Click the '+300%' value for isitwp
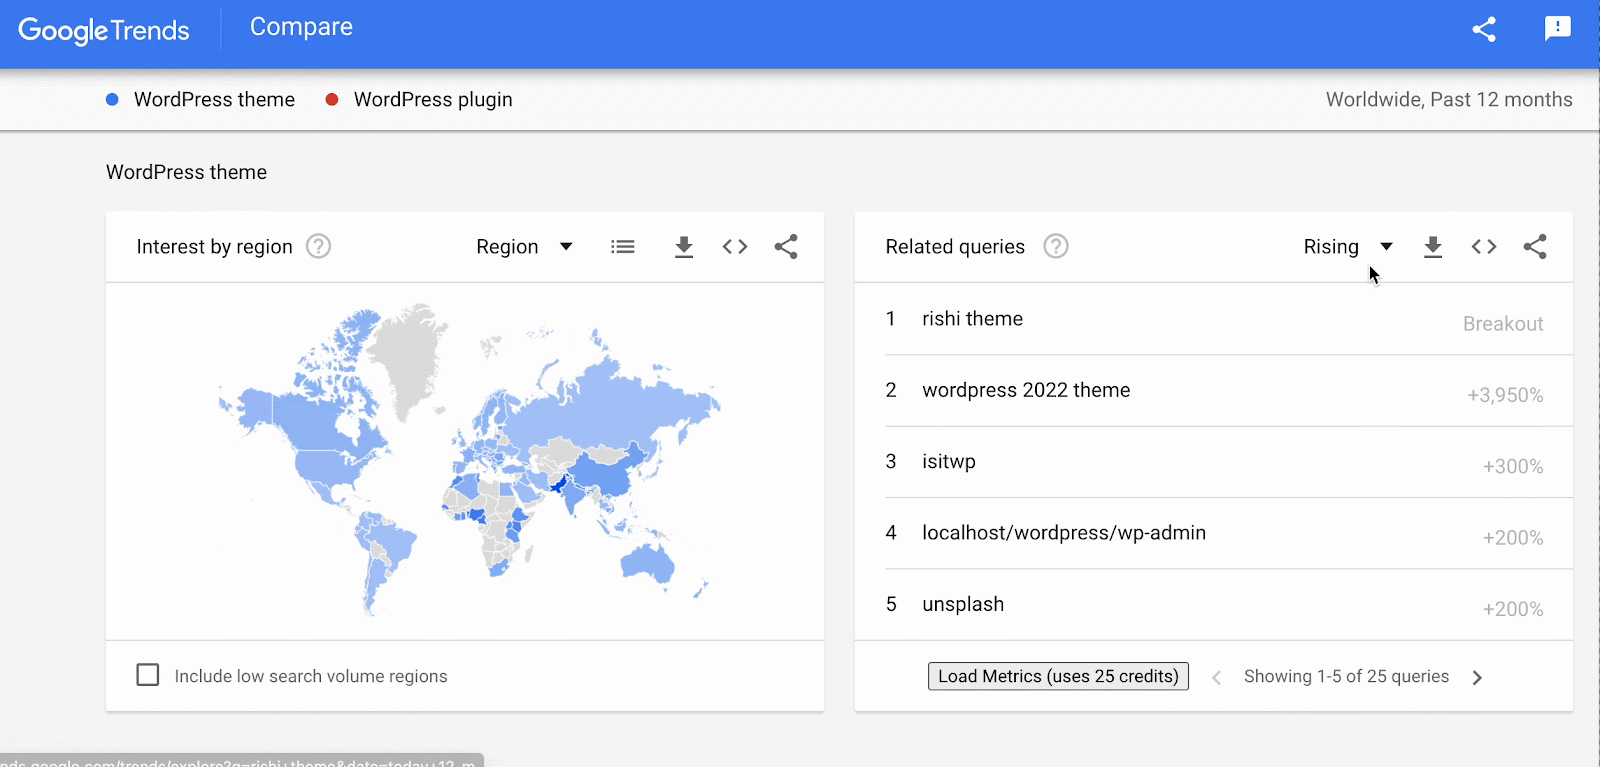This screenshot has height=767, width=1600. point(1513,466)
